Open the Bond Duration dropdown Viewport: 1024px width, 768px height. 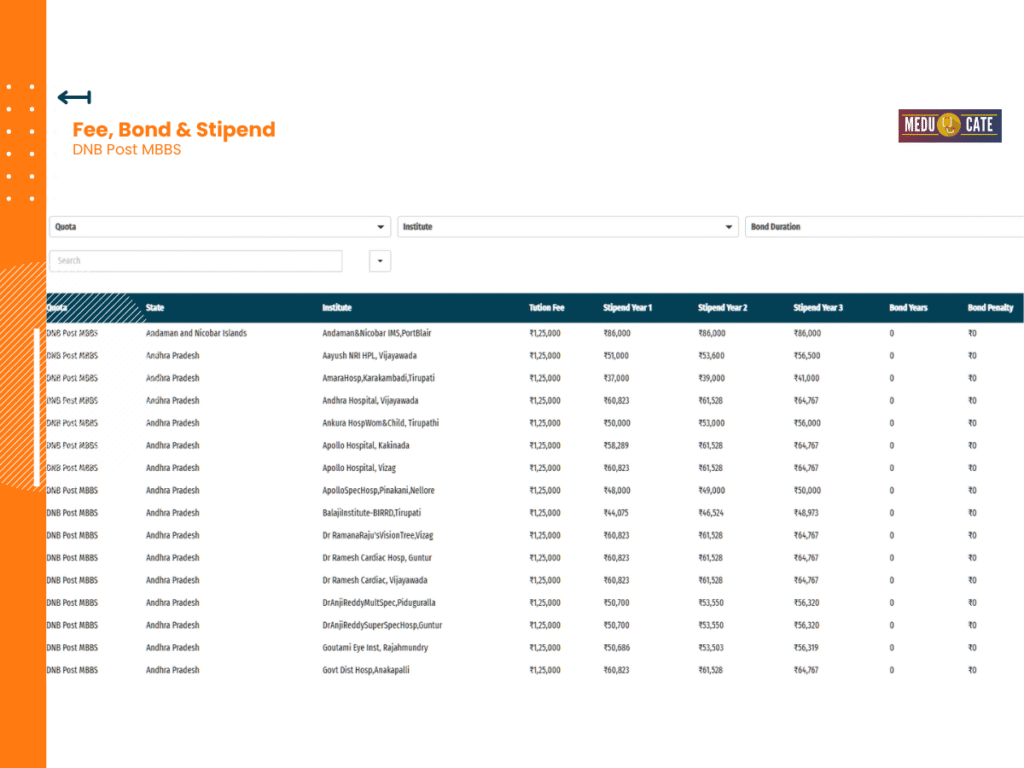click(884, 227)
